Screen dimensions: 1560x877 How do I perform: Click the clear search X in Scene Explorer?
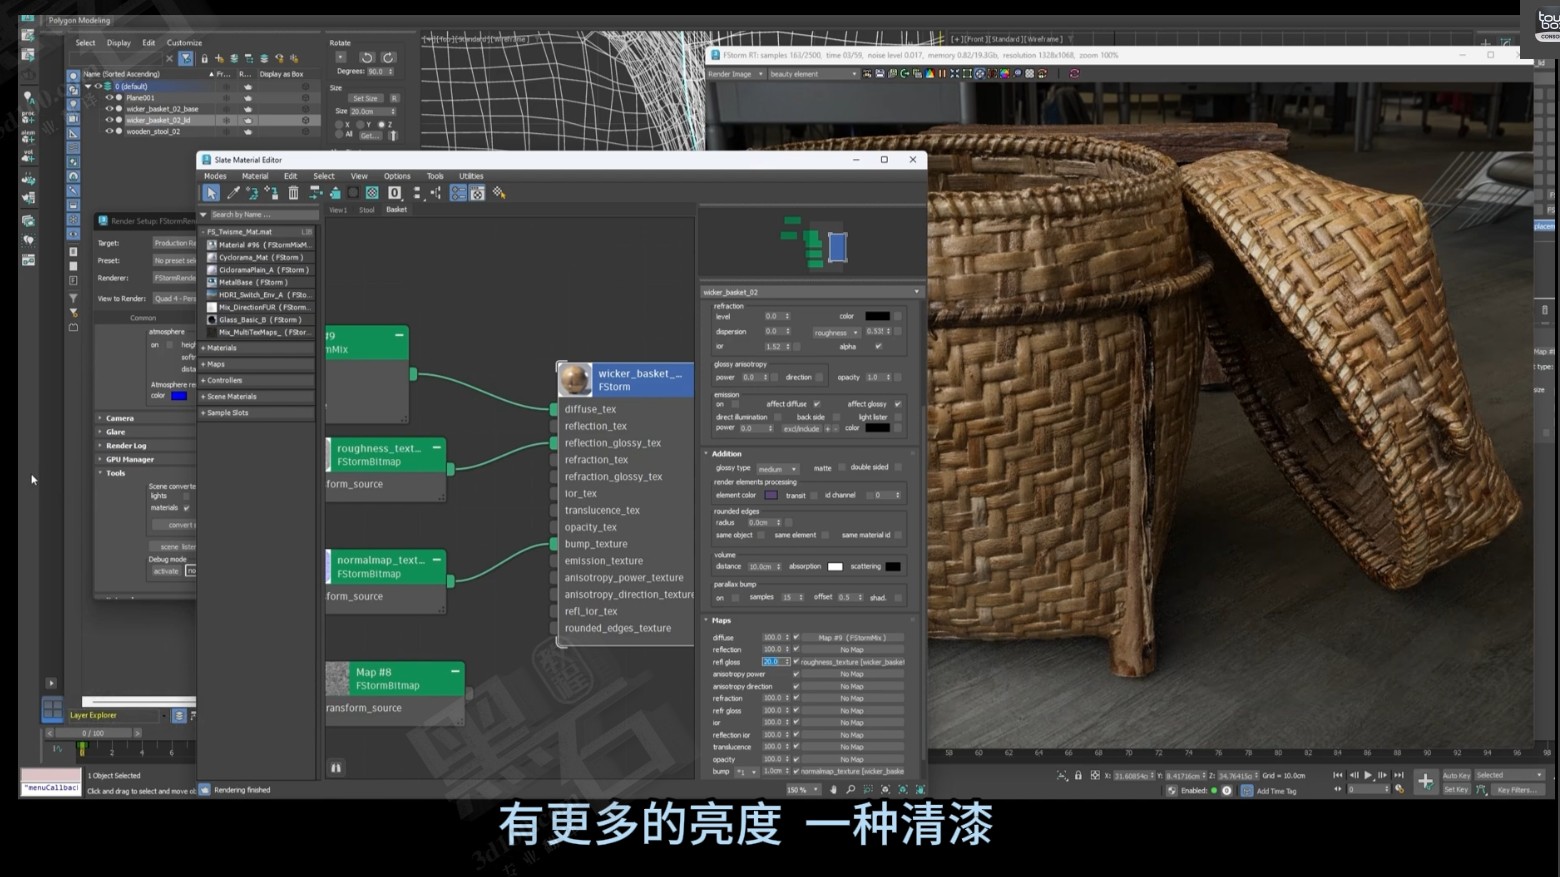tap(169, 59)
